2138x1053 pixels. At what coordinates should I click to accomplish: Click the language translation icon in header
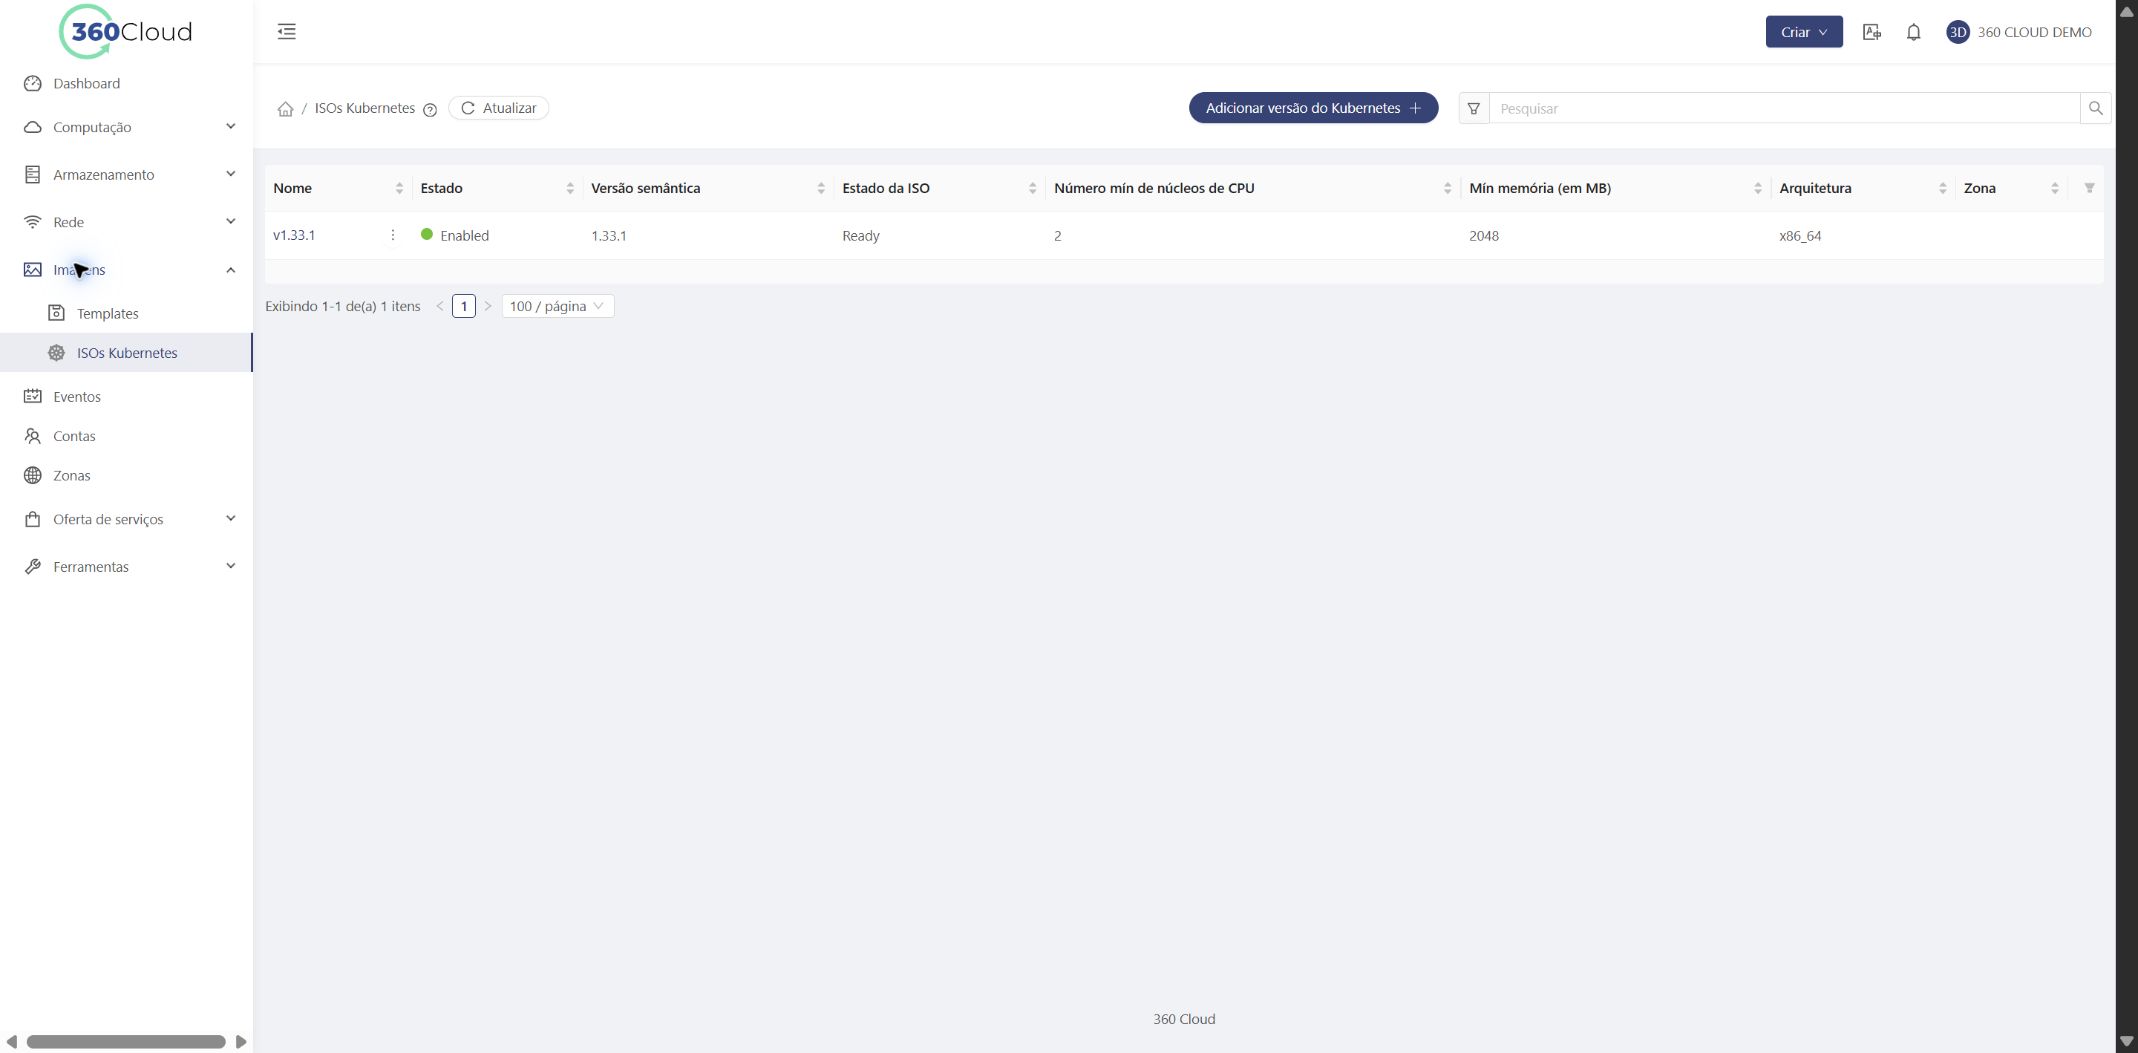(1872, 32)
